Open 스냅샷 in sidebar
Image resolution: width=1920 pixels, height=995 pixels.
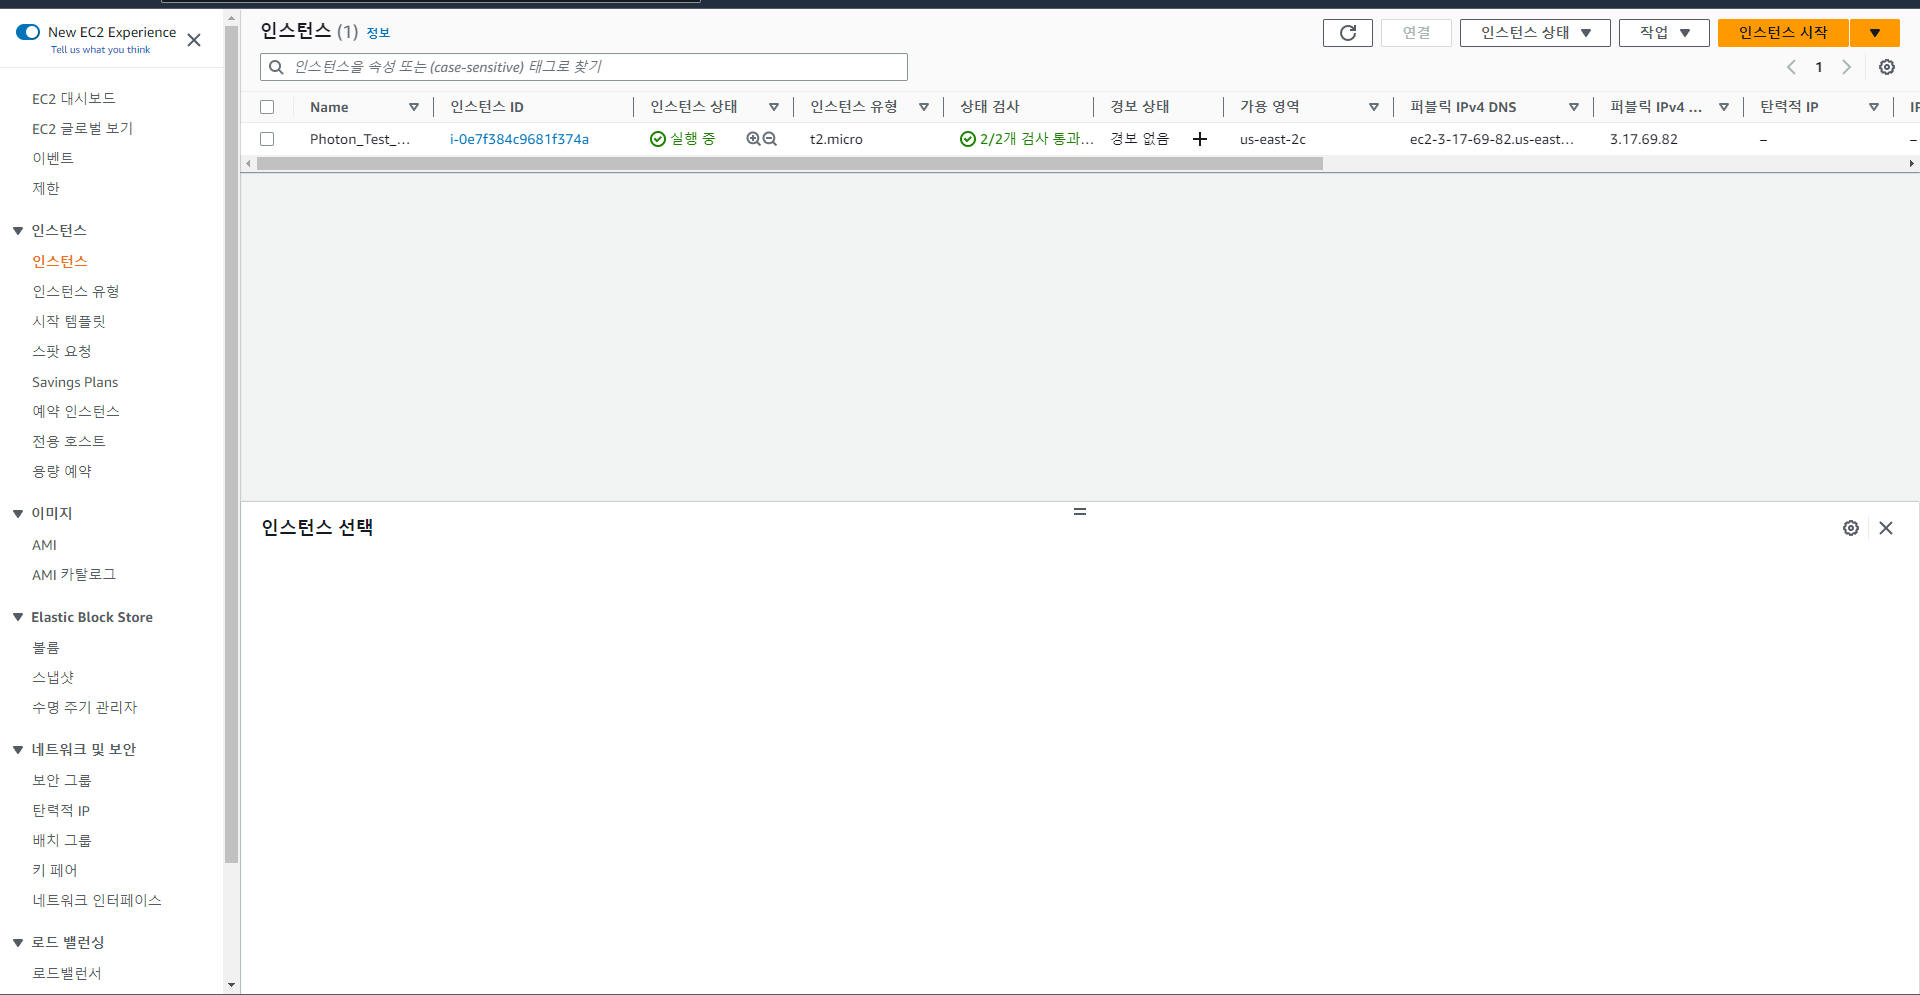(x=53, y=678)
